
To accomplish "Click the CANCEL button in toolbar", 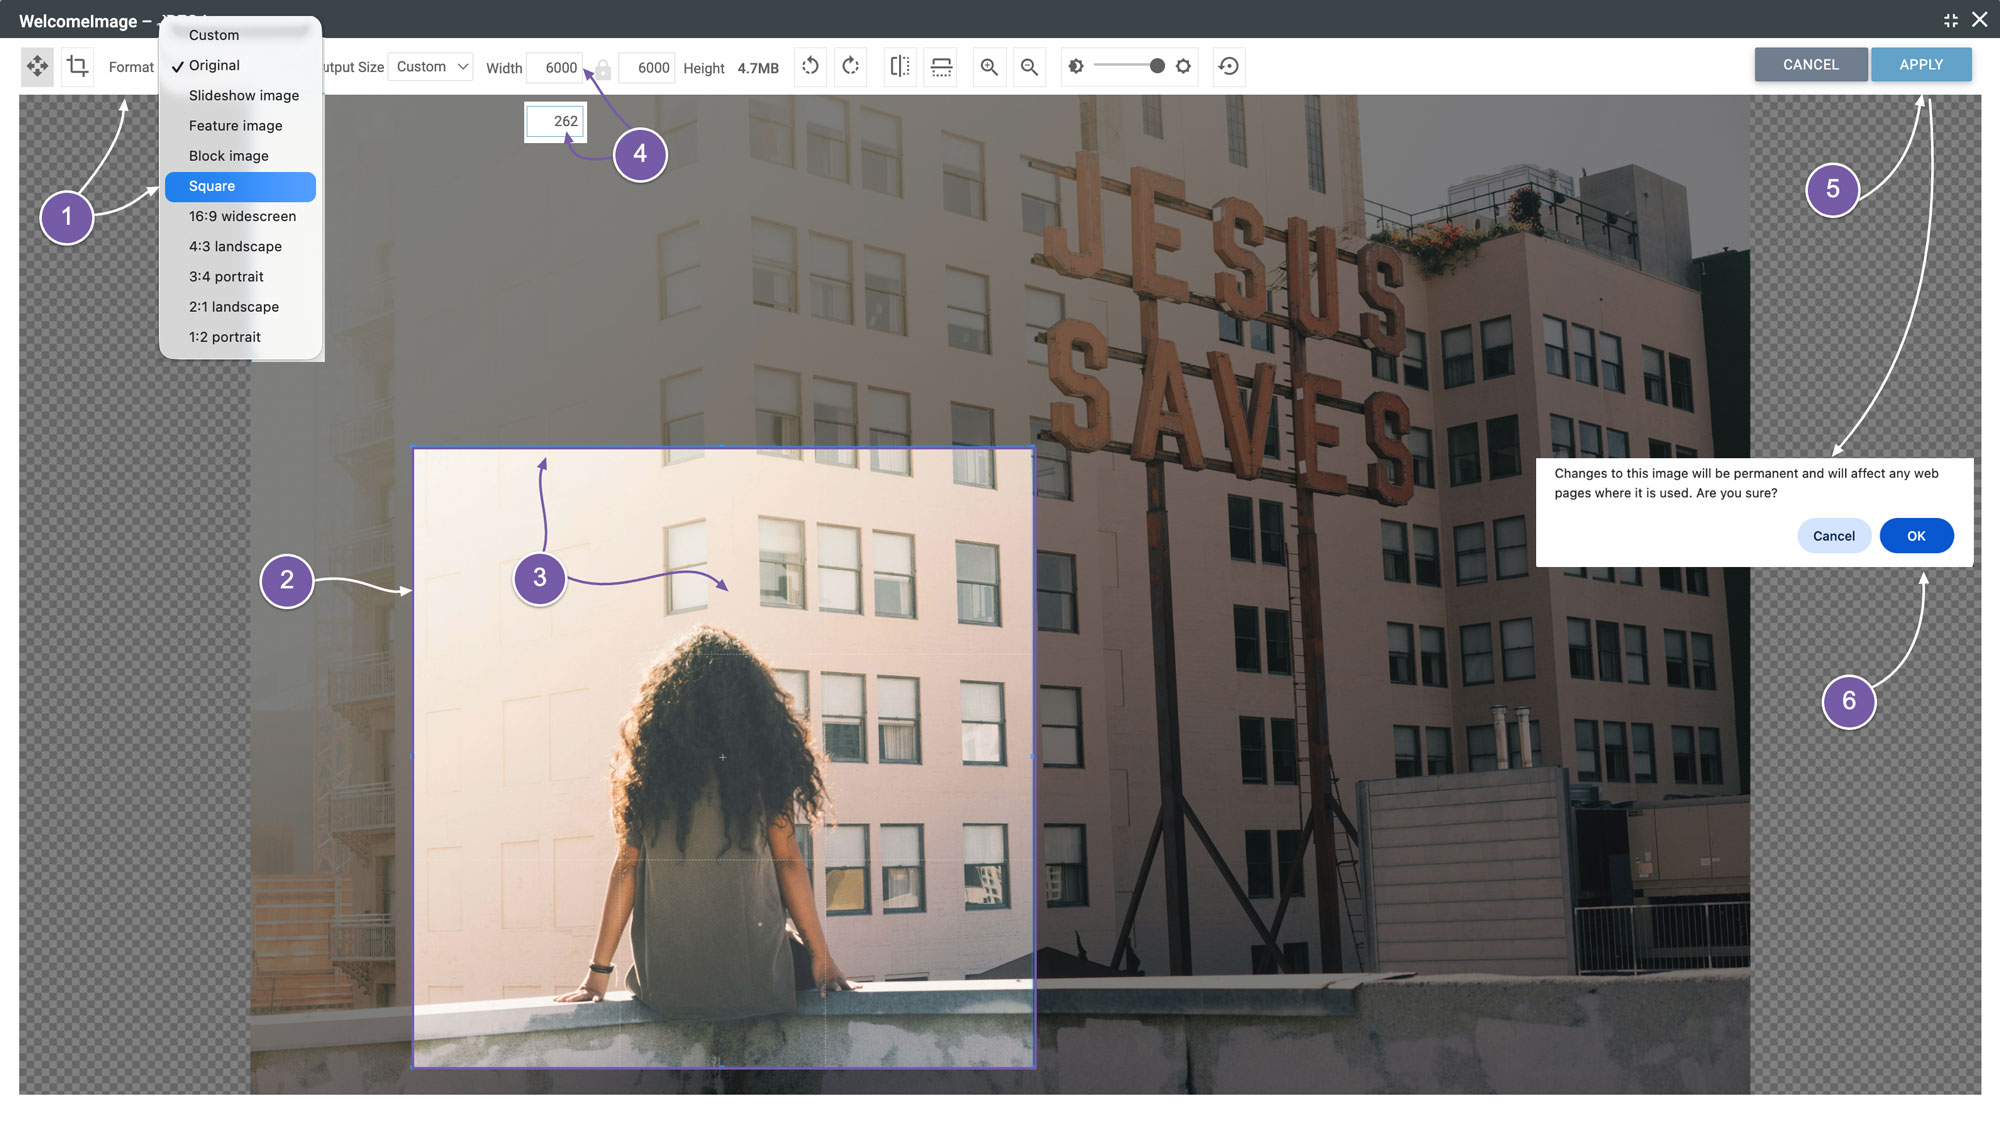I will click(x=1810, y=65).
